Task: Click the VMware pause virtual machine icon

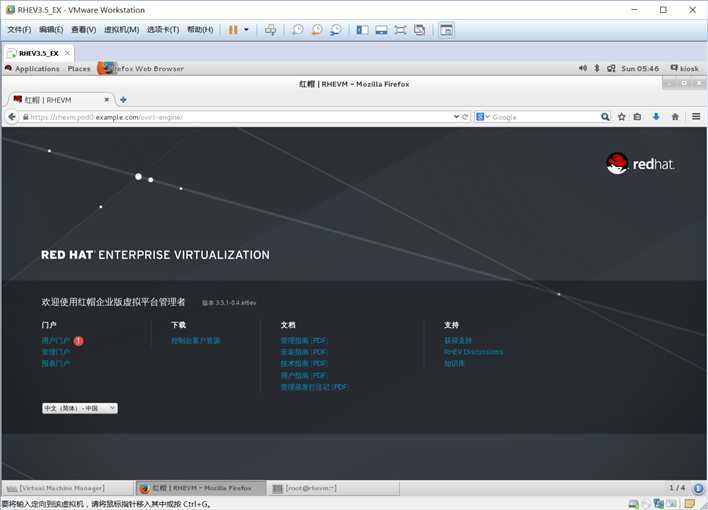Action: coord(233,30)
